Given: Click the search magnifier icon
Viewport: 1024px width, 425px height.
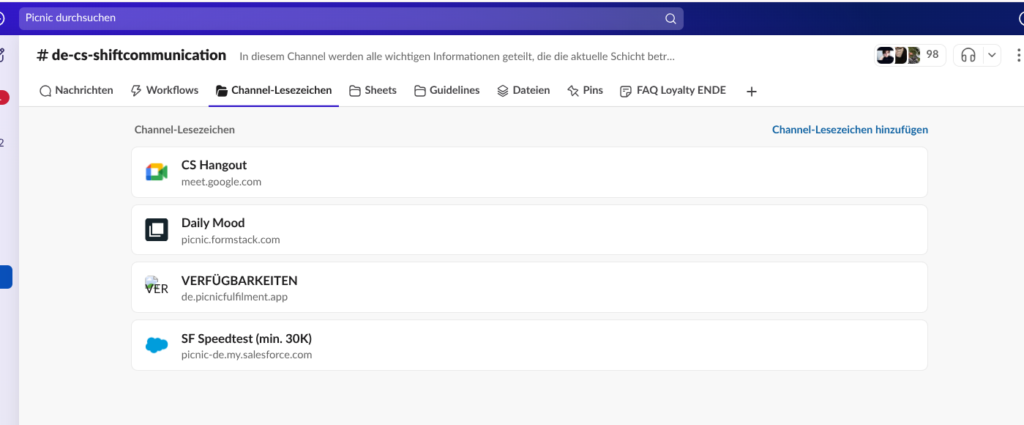Looking at the screenshot, I should pos(671,18).
